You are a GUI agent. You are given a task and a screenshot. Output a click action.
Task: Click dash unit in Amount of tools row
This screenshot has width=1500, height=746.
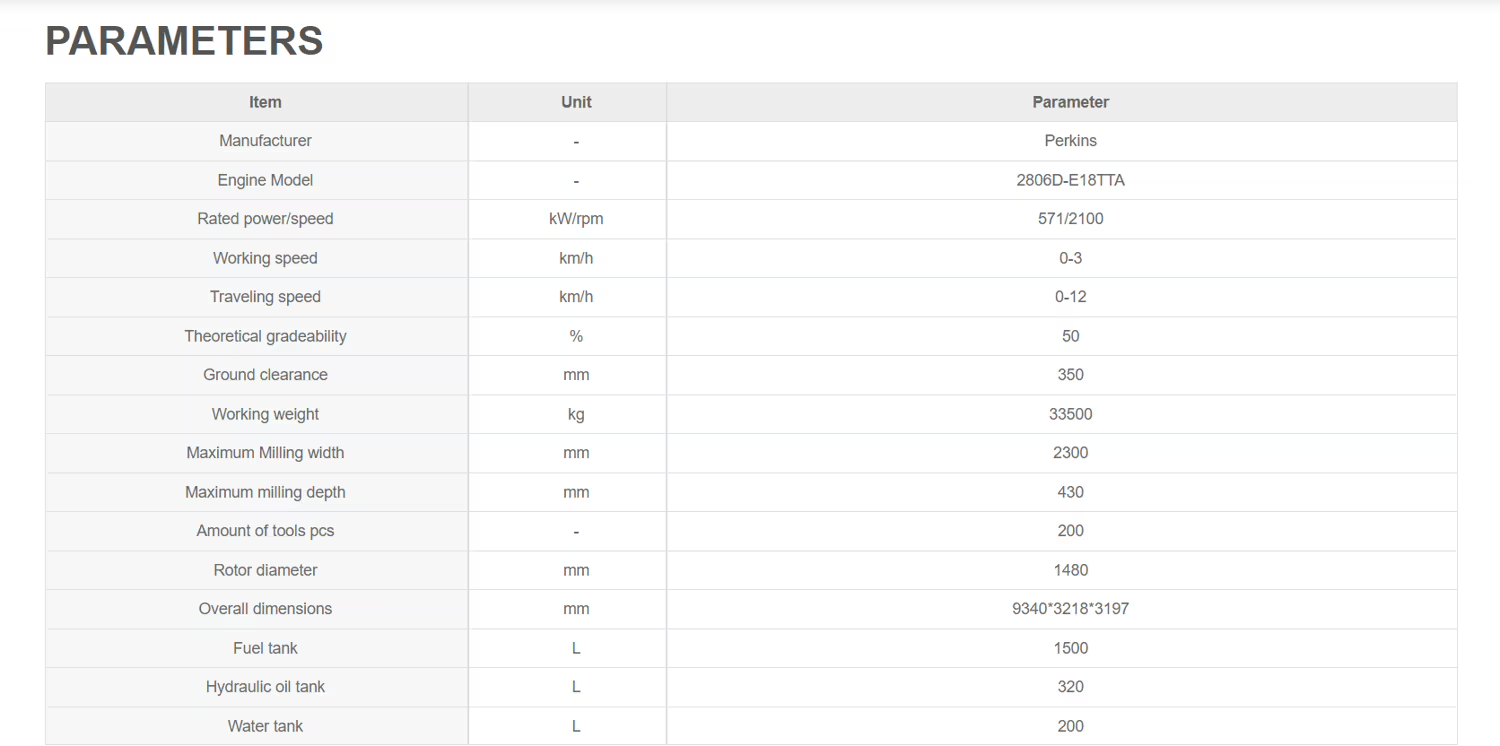point(576,532)
